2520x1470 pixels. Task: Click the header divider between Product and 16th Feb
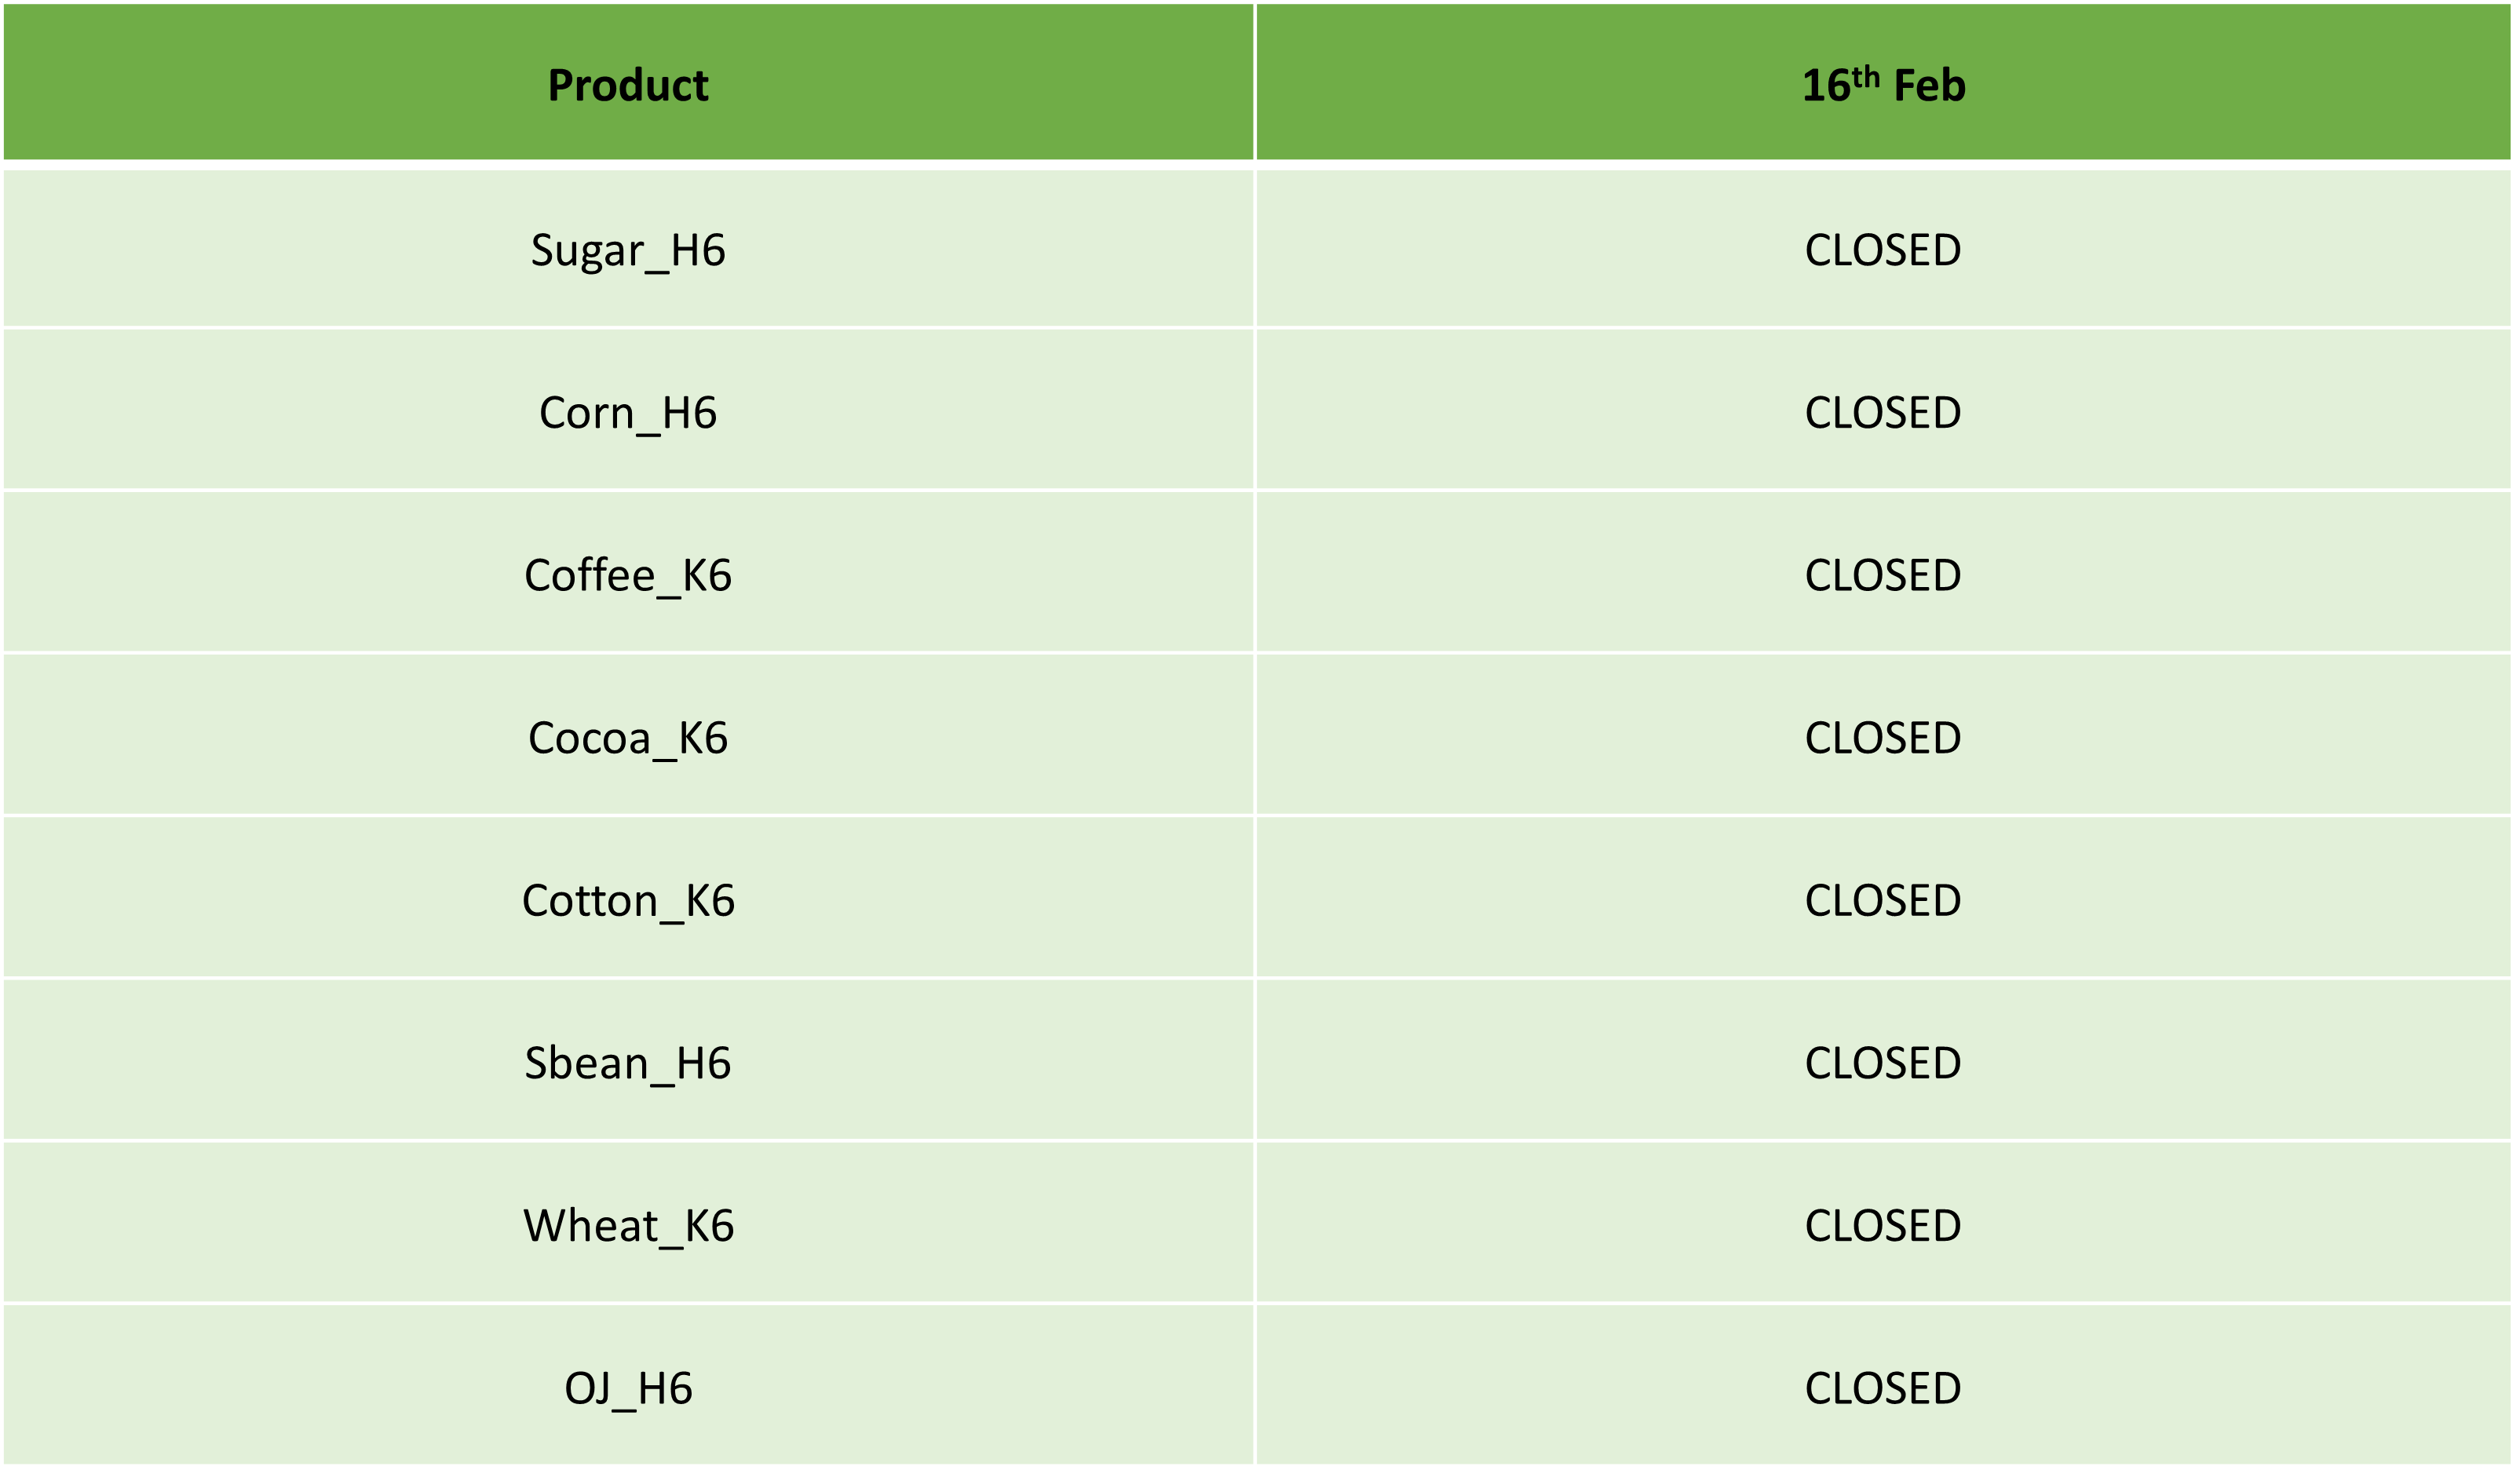pos(1255,82)
